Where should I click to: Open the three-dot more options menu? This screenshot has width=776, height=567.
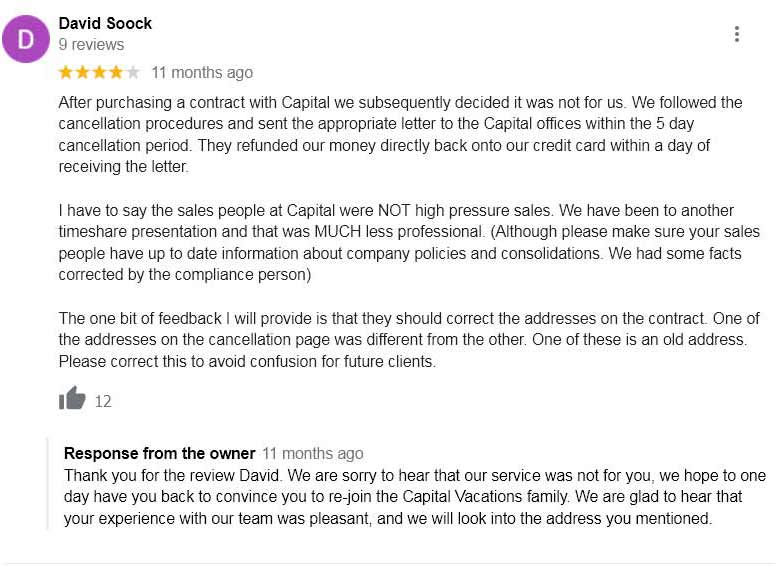pos(737,34)
